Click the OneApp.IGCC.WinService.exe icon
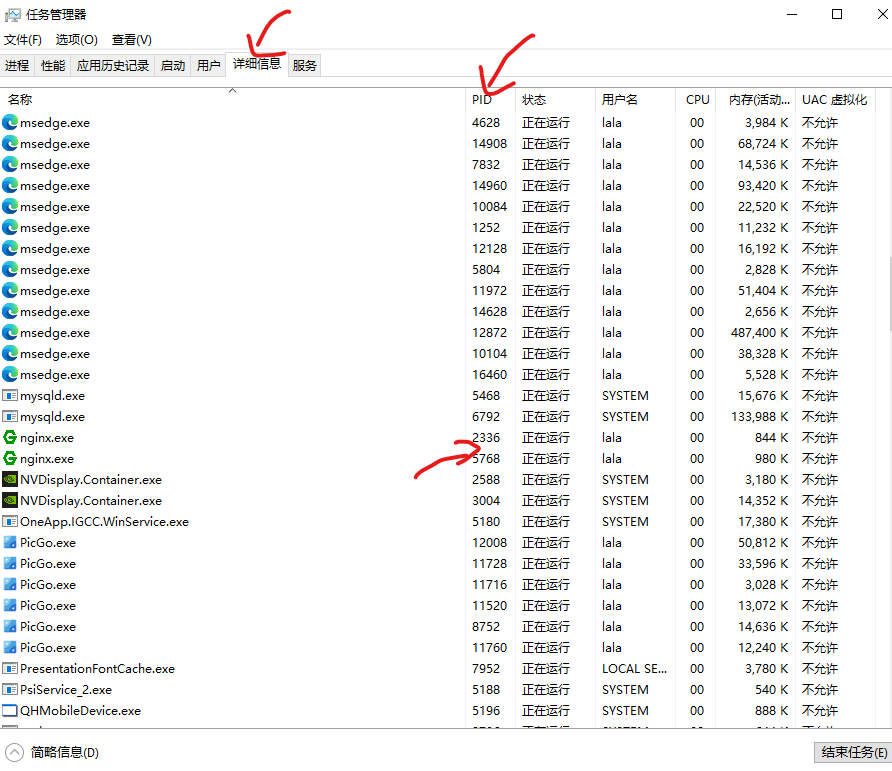The image size is (892, 771). [x=10, y=522]
